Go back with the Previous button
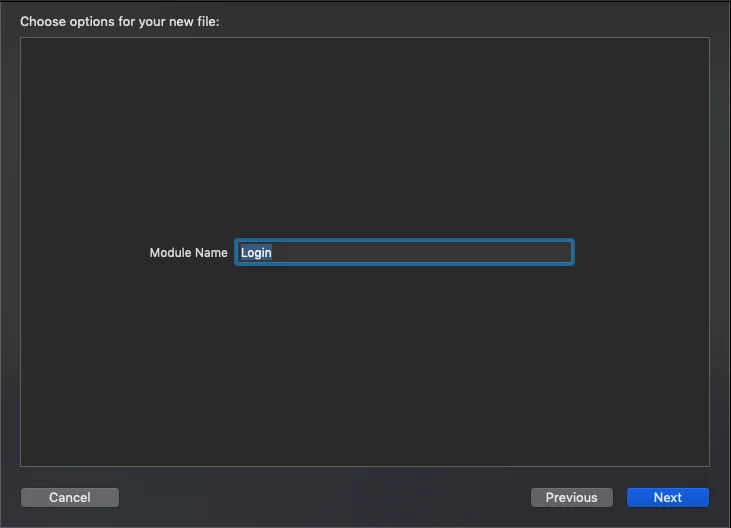This screenshot has height=528, width=731. [x=572, y=497]
